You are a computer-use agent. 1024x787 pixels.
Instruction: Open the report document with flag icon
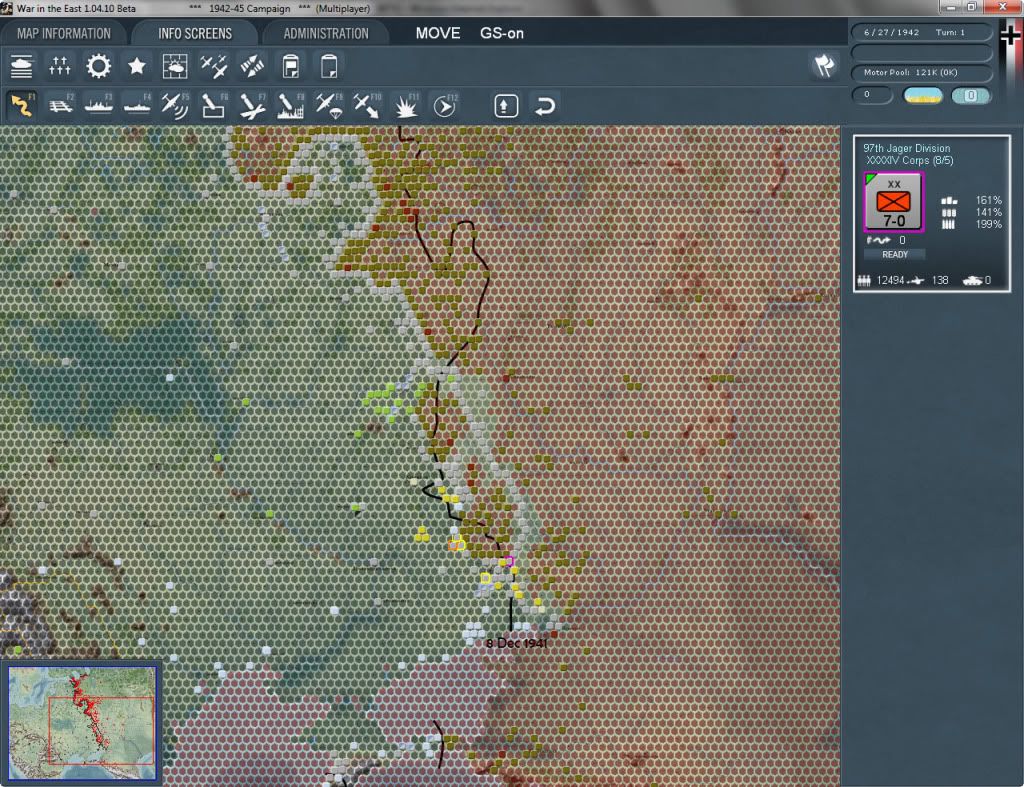click(x=291, y=66)
